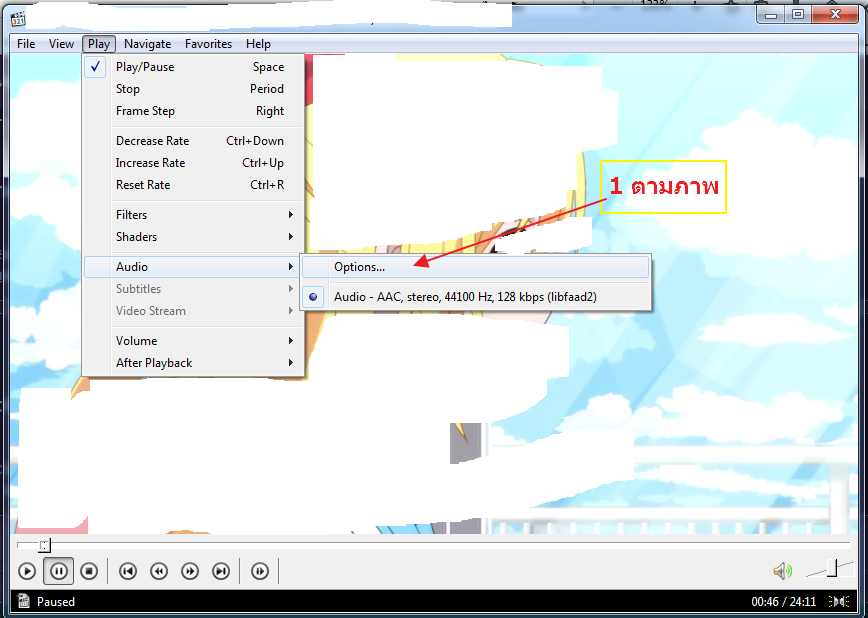Click the seek bar thumb
This screenshot has width=868, height=618.
[44, 546]
